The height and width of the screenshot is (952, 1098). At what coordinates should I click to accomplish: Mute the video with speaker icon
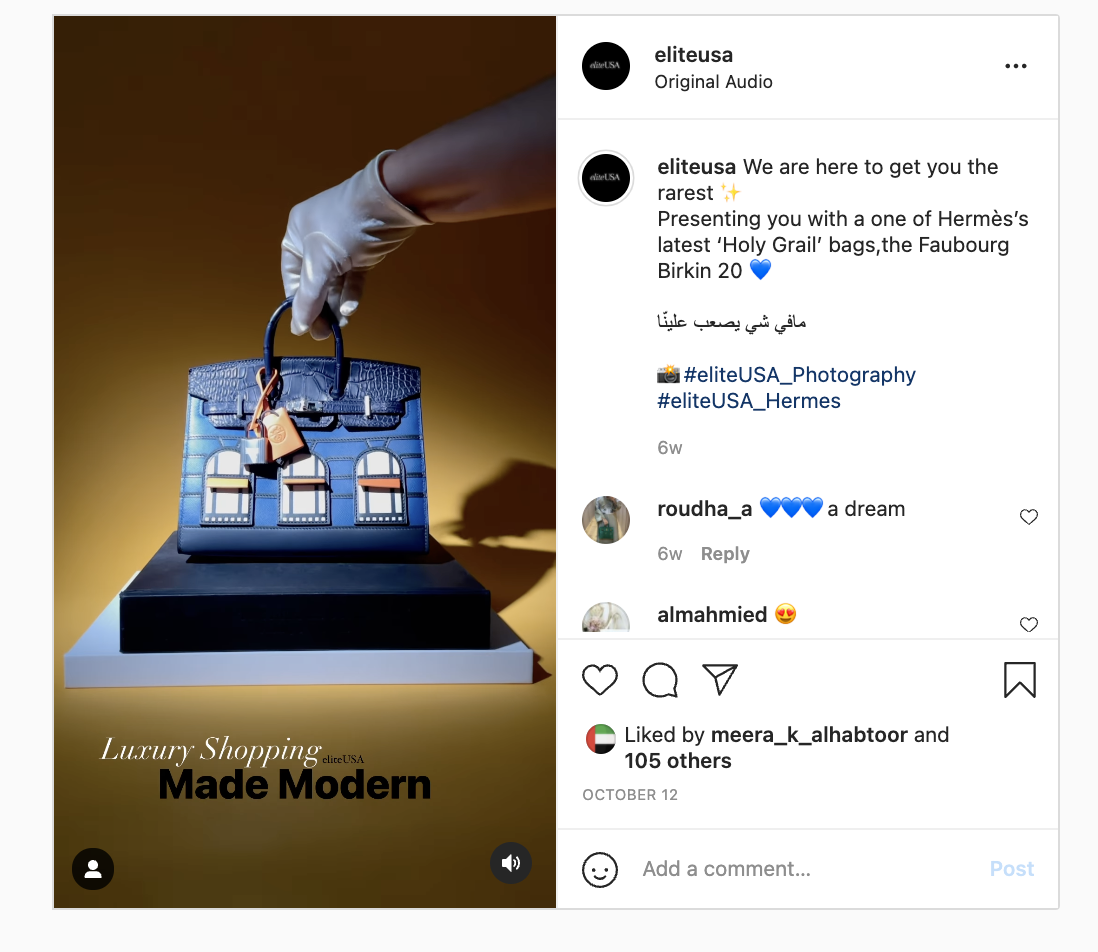click(x=510, y=862)
